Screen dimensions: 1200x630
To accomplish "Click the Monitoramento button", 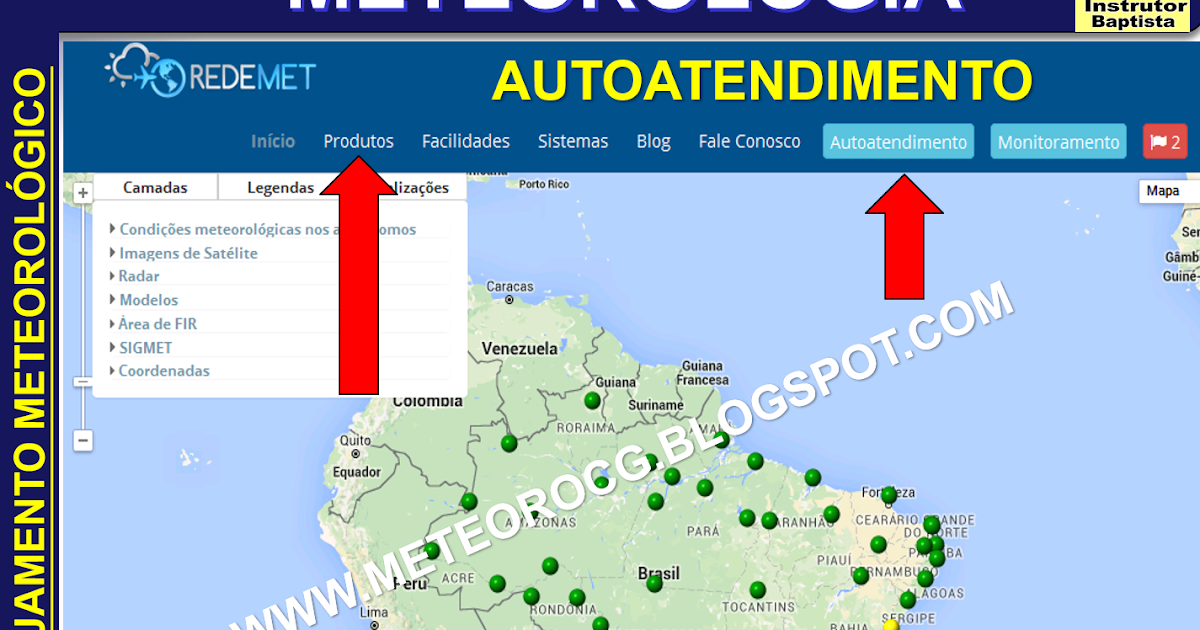I will pyautogui.click(x=1058, y=141).
